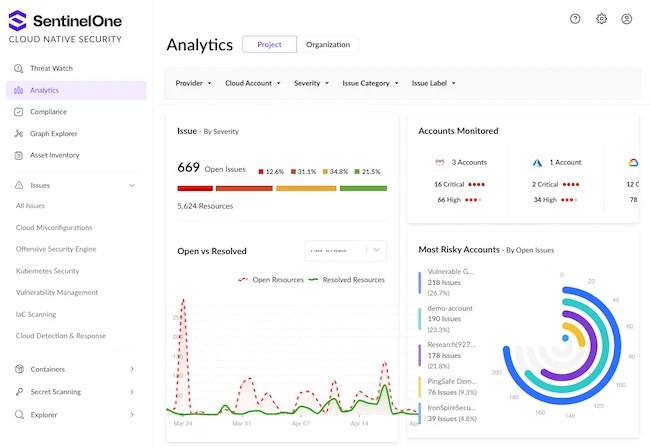Open Asset Inventory icon in sidebar
This screenshot has width=650, height=447.
19,155
